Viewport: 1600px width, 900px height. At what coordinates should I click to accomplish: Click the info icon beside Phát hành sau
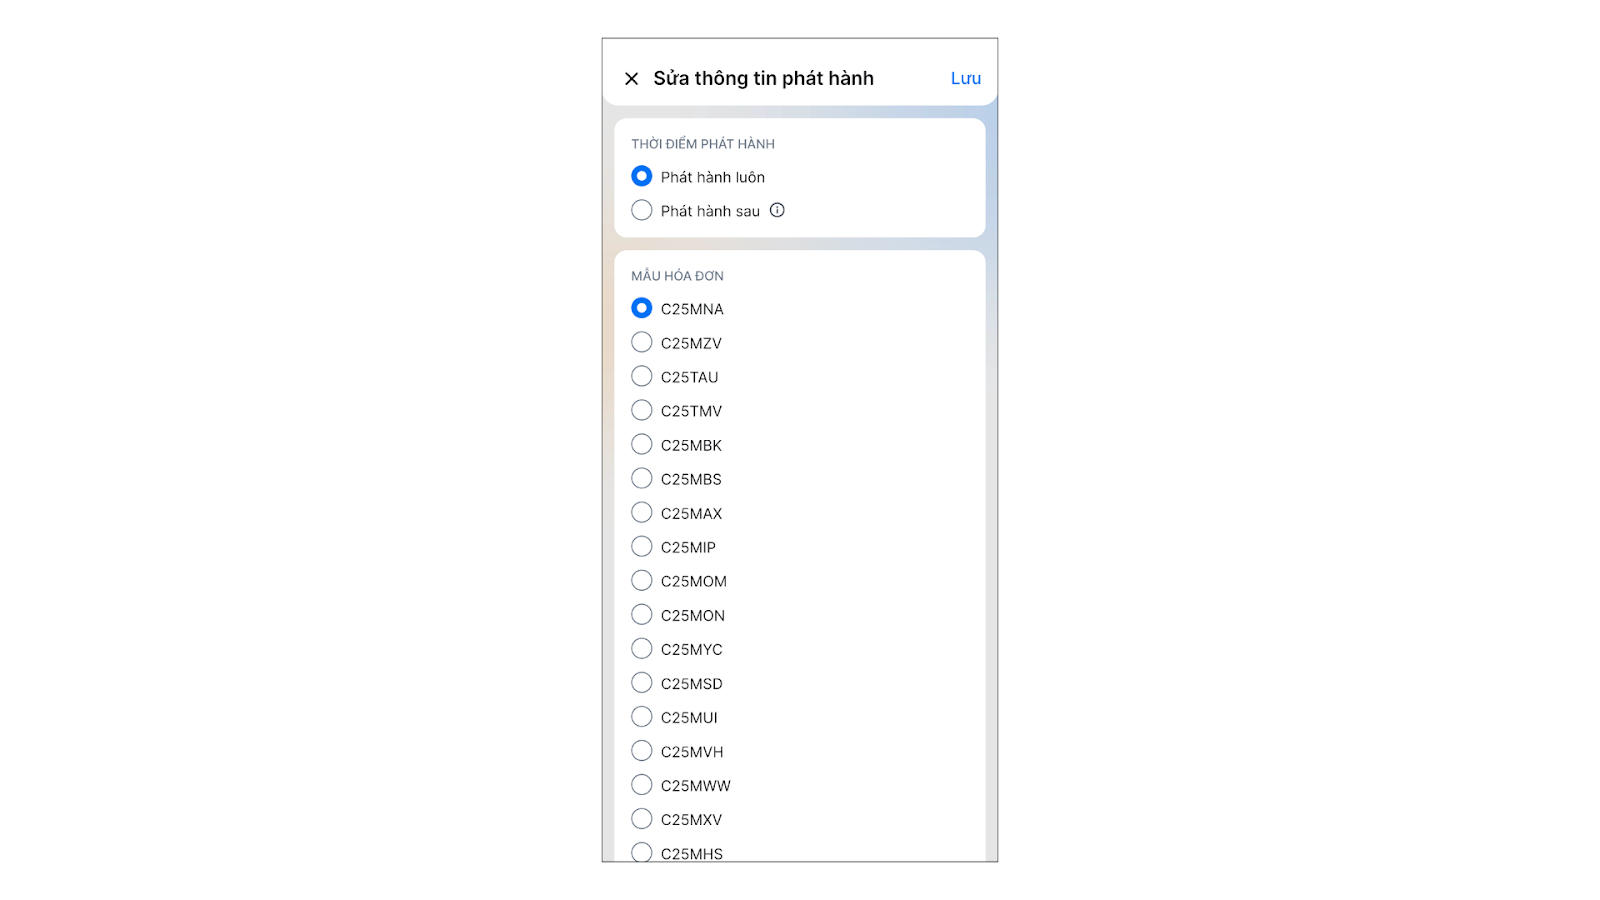click(777, 210)
